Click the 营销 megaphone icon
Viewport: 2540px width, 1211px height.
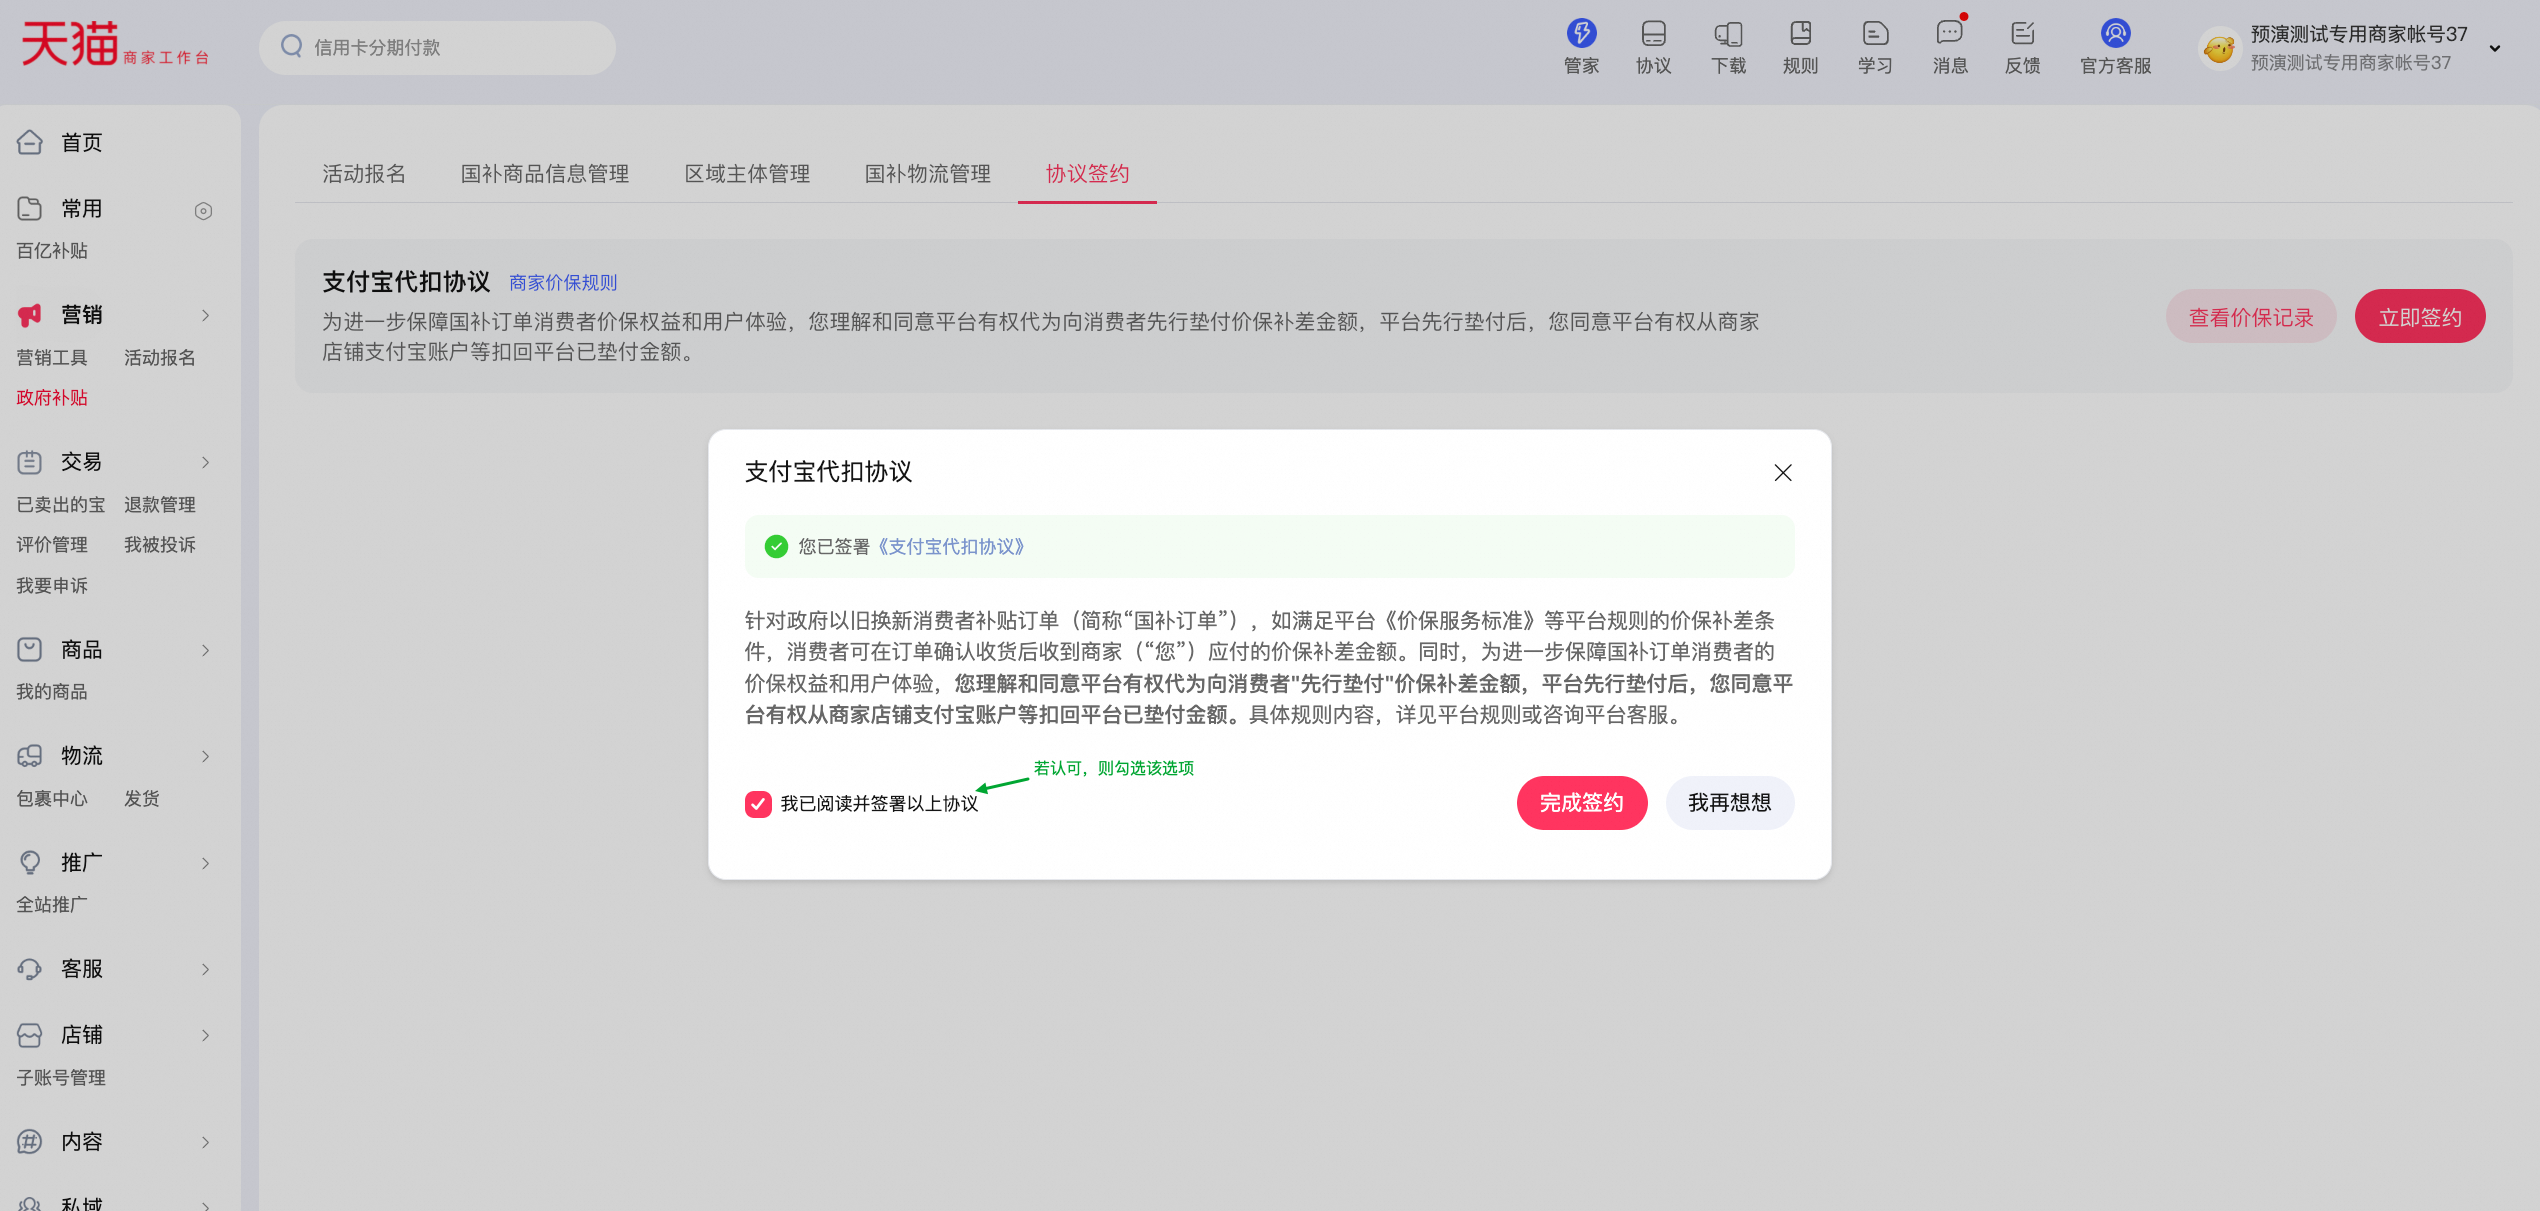pyautogui.click(x=30, y=315)
